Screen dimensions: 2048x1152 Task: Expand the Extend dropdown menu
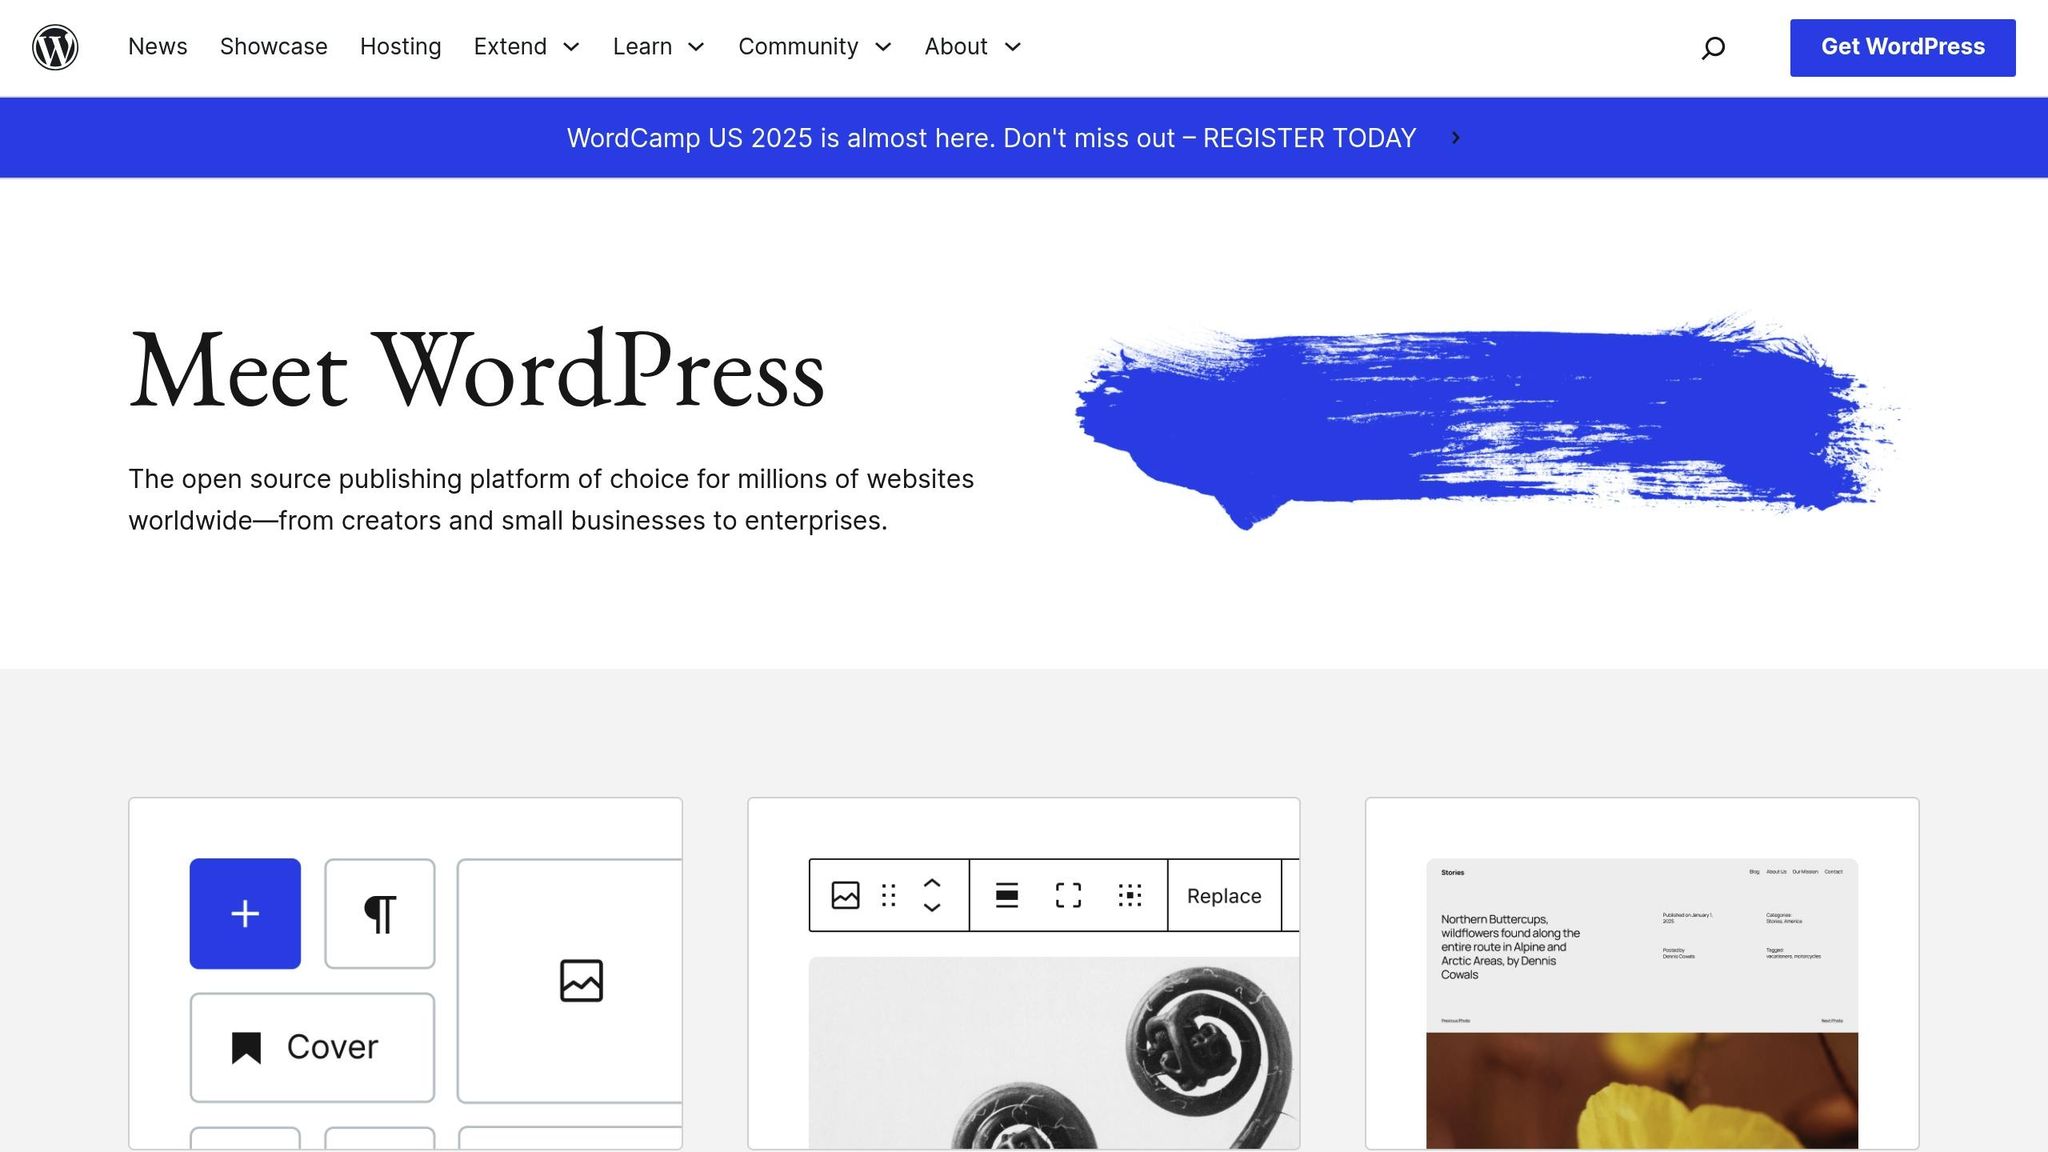pyautogui.click(x=570, y=47)
